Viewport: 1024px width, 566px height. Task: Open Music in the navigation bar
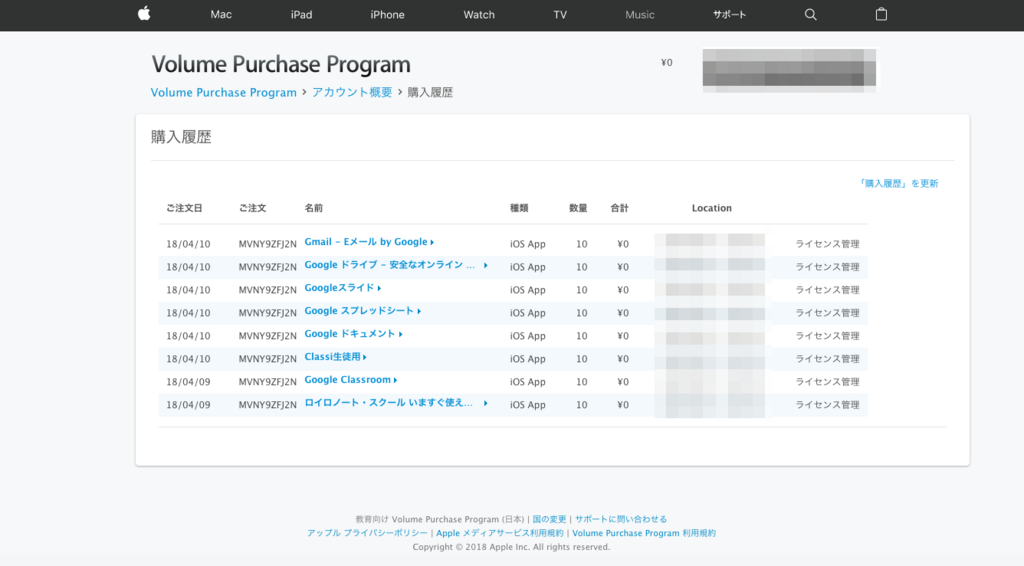(x=639, y=14)
